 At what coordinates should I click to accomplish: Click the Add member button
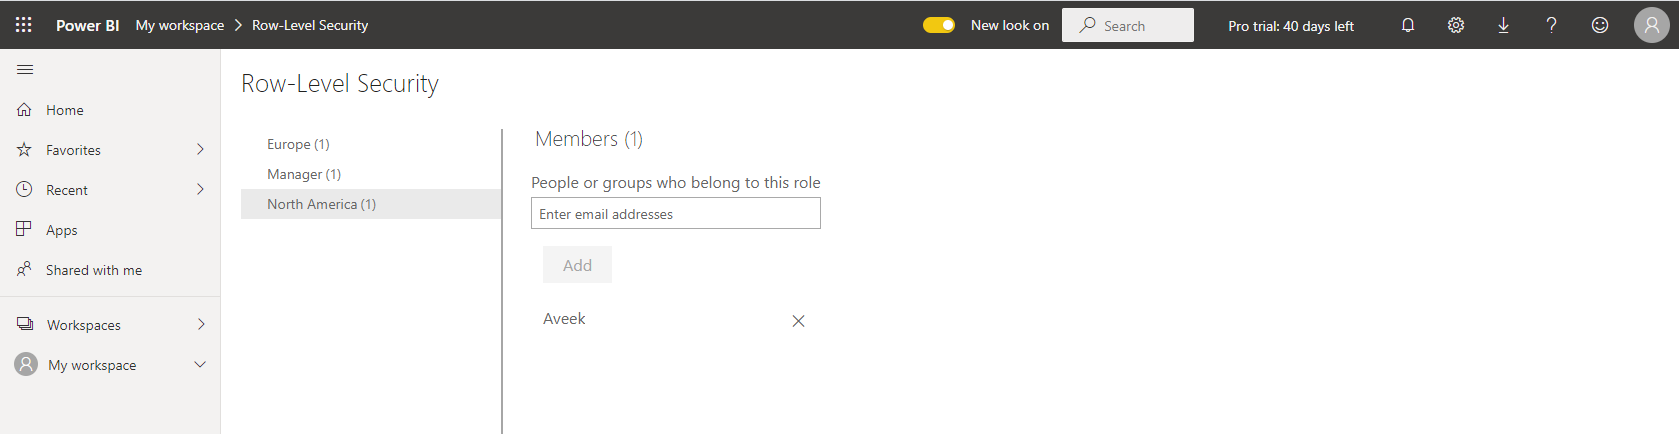point(577,265)
